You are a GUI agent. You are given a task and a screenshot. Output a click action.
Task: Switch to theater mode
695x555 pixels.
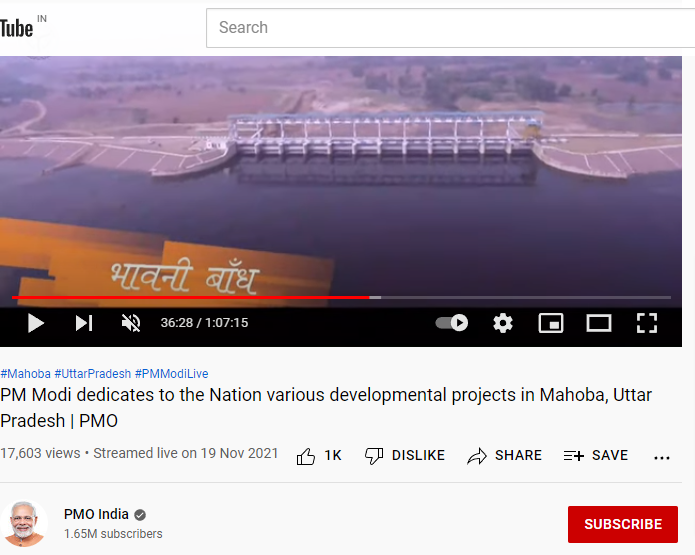(x=599, y=323)
